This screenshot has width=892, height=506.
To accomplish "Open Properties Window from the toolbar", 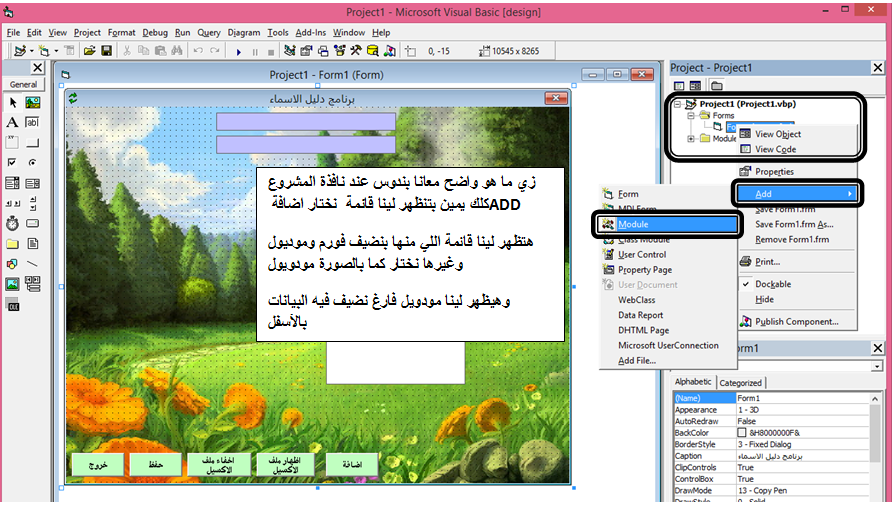I will tap(306, 51).
